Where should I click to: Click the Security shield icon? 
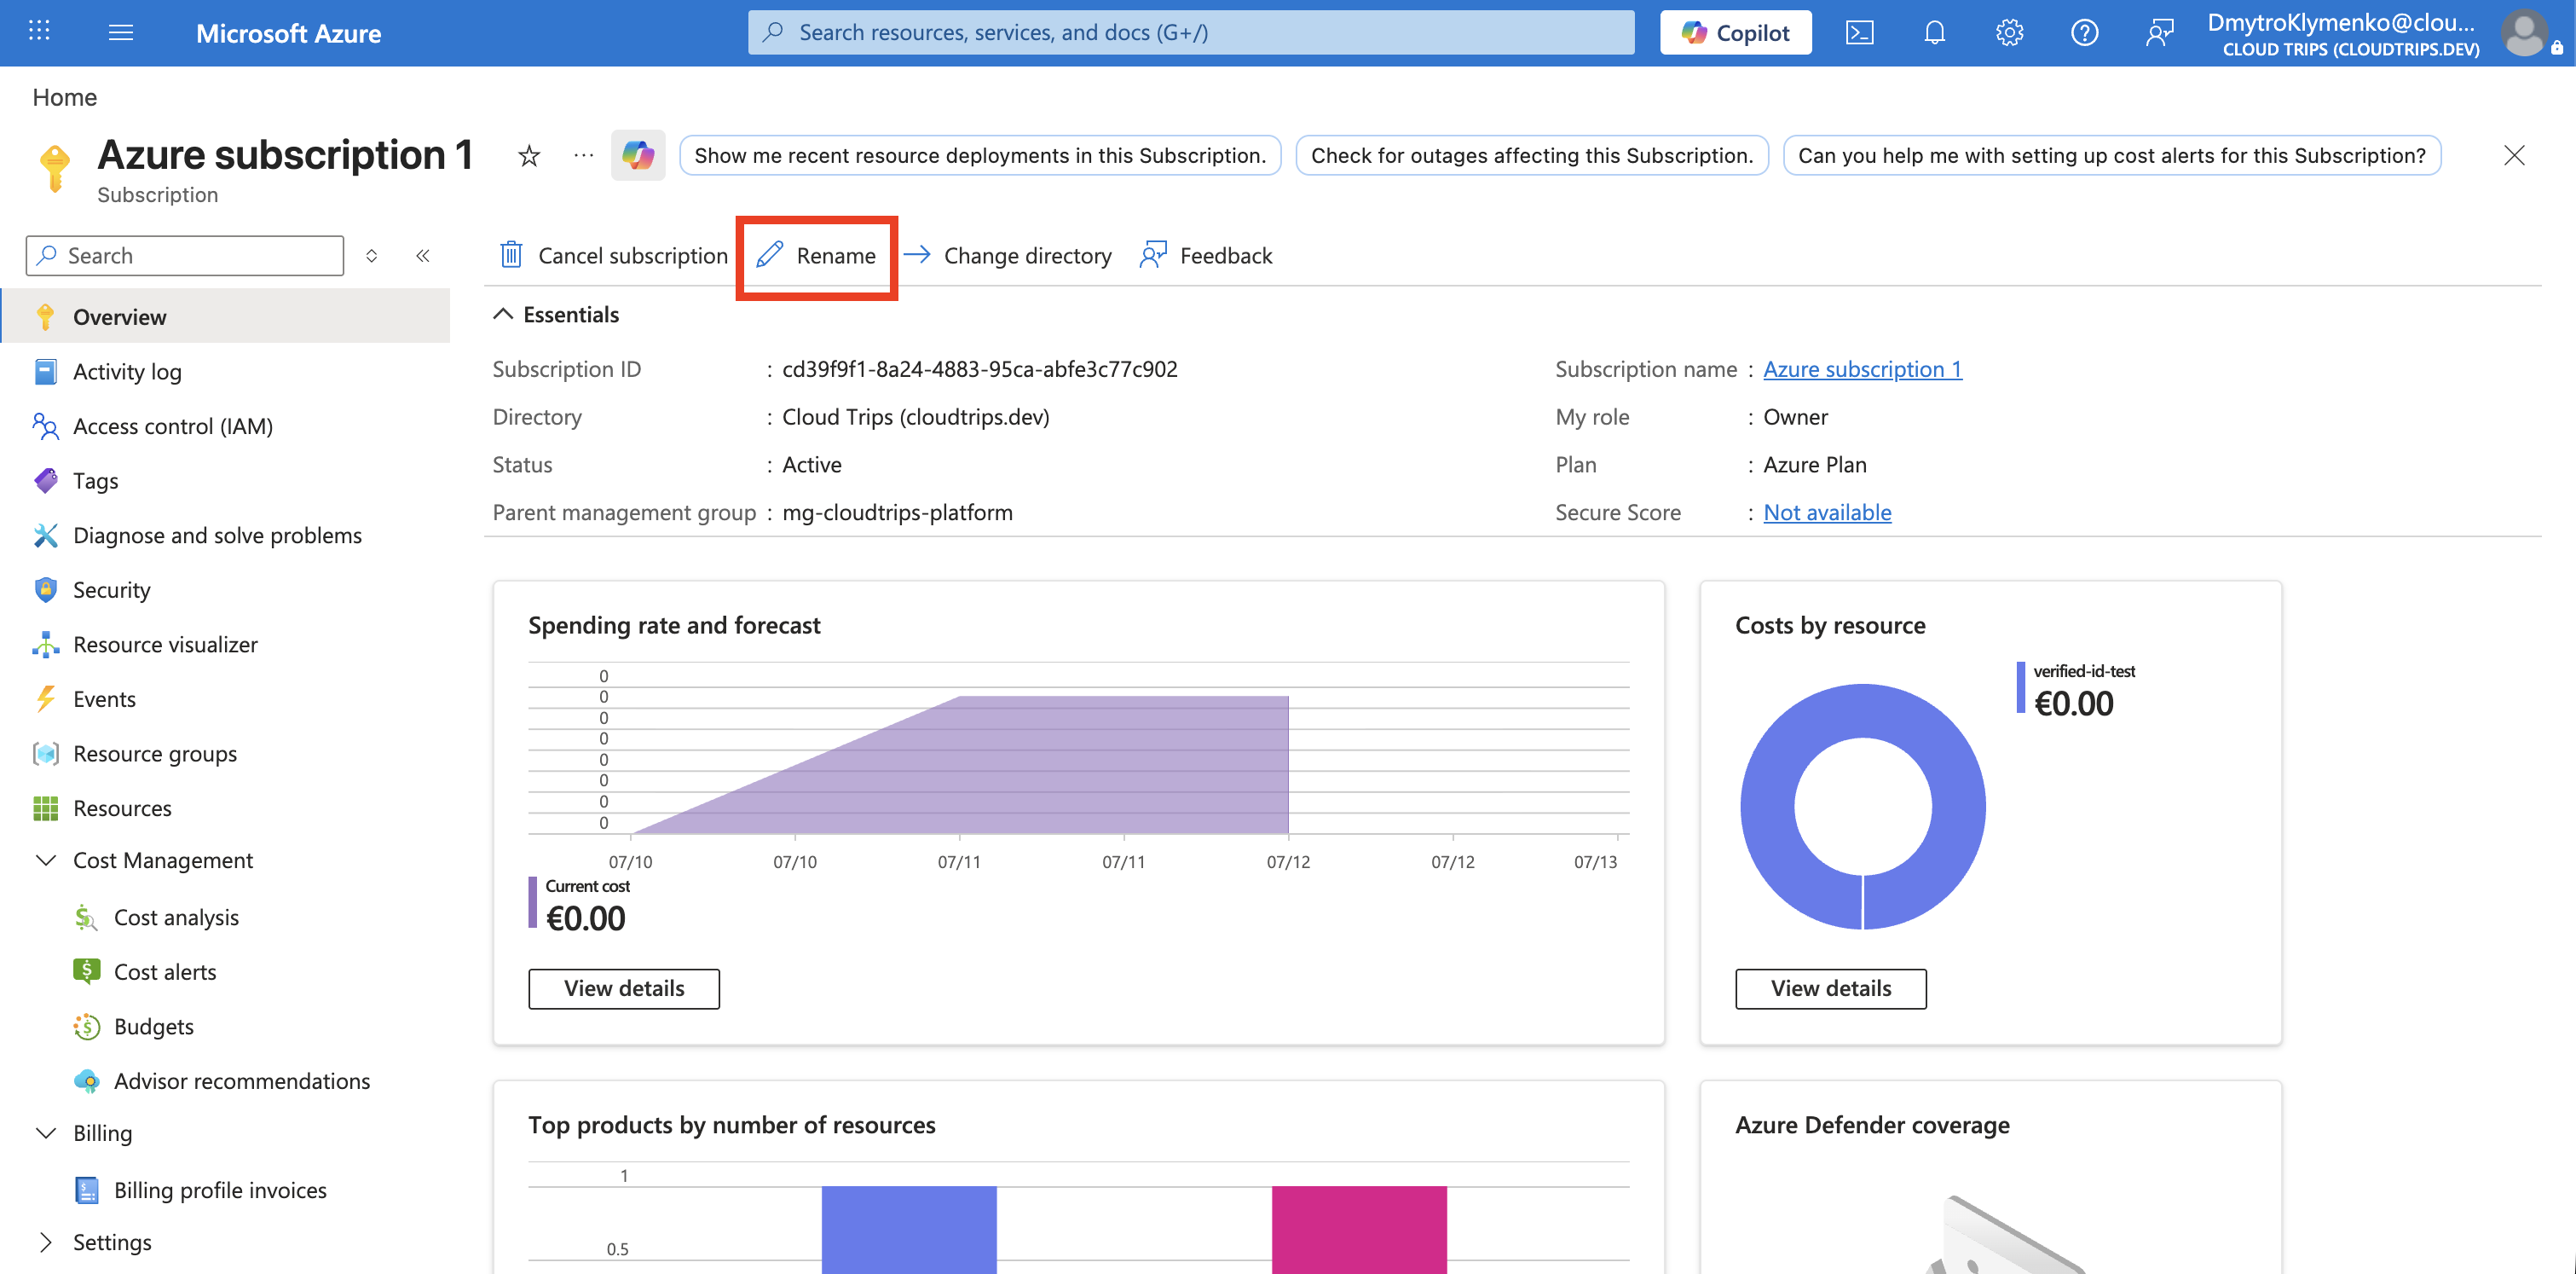click(45, 590)
